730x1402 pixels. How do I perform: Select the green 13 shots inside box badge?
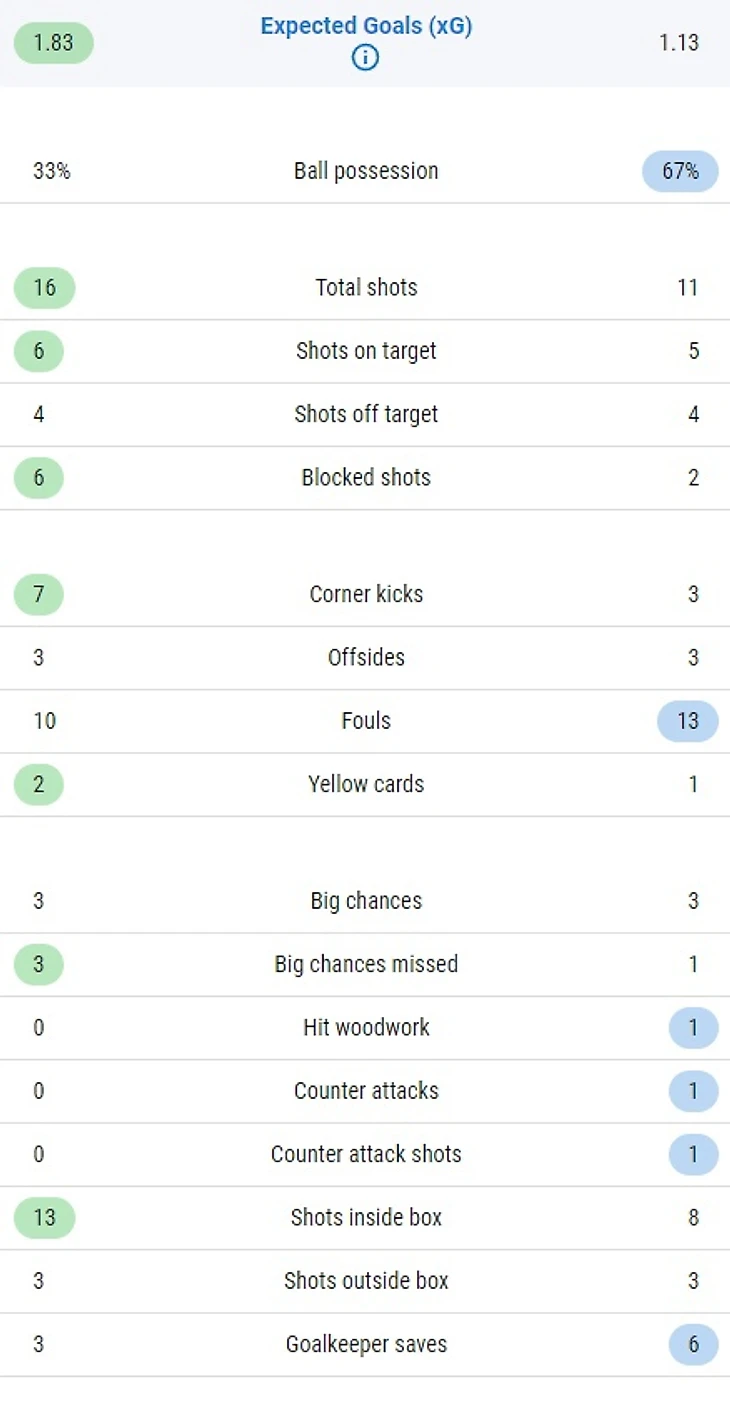tap(44, 1218)
